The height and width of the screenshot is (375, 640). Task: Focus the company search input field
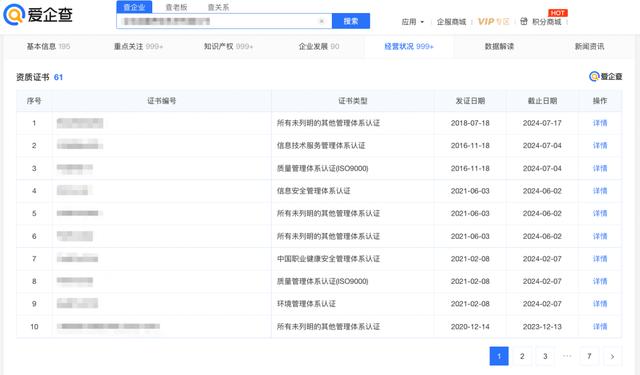[224, 21]
